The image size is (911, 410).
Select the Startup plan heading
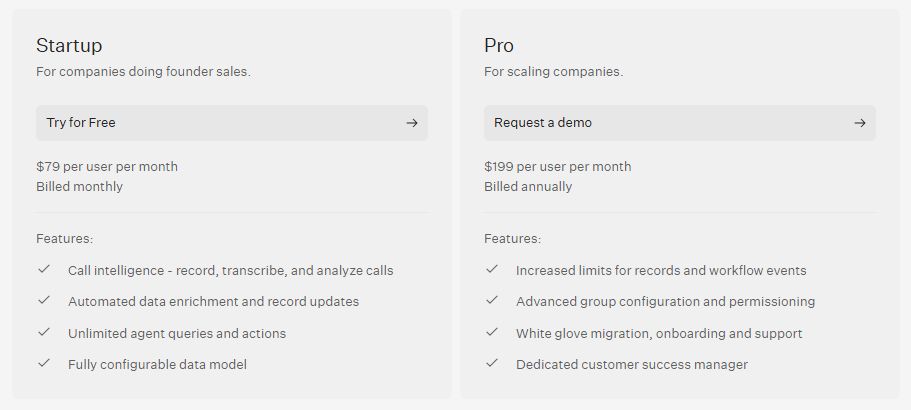(69, 45)
